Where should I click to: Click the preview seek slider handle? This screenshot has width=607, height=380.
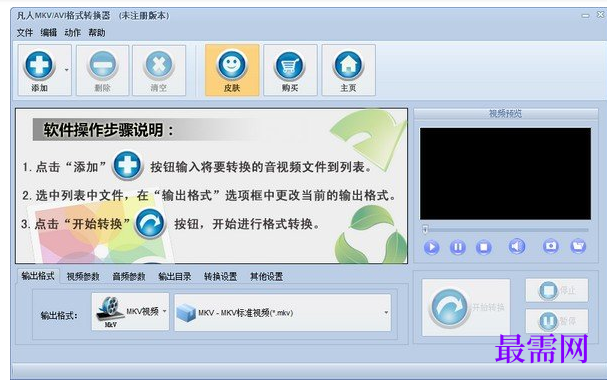425,229
